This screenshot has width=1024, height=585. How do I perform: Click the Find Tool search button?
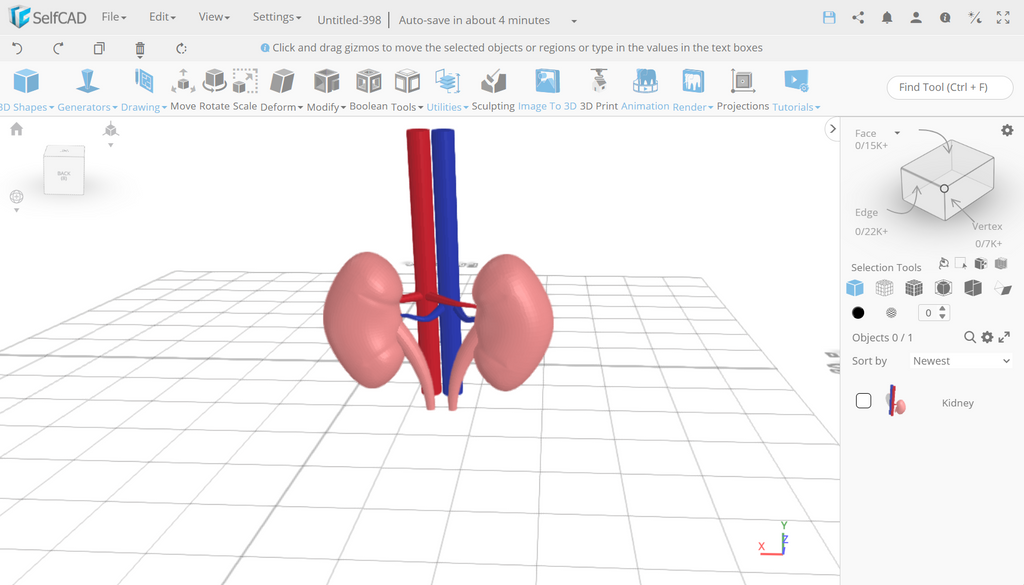point(948,87)
